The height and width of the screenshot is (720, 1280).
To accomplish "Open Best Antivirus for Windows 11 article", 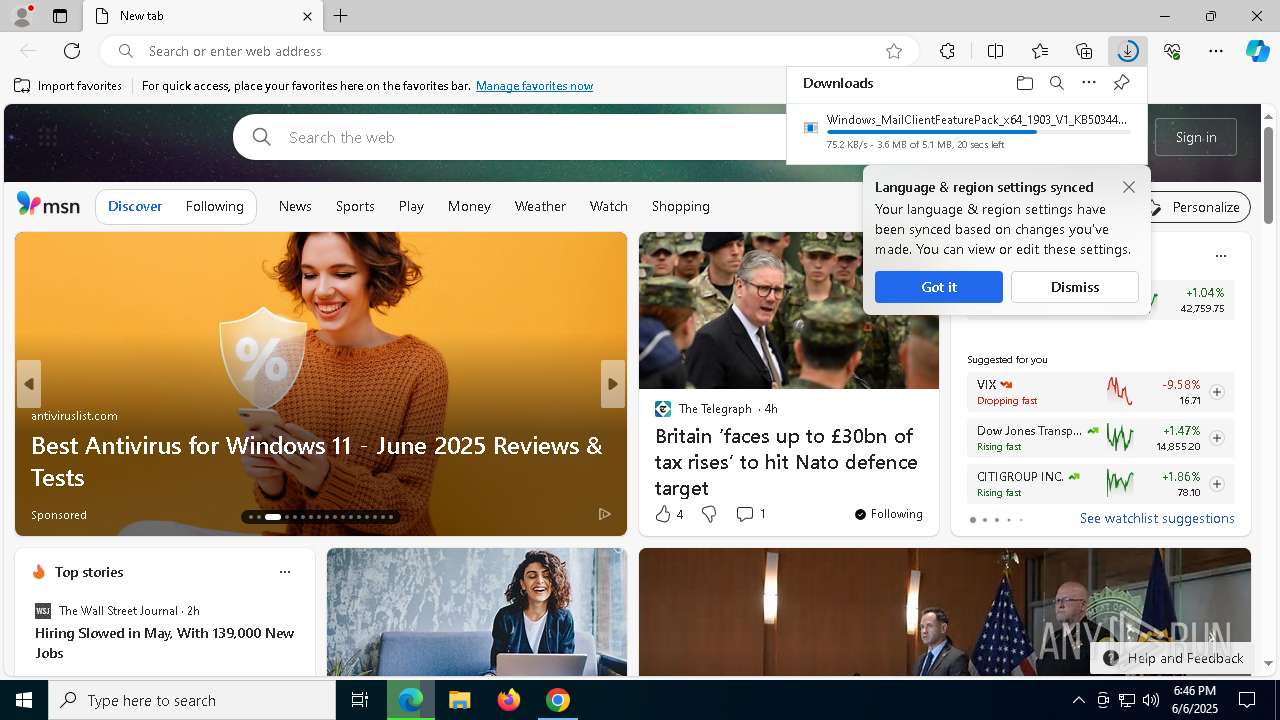I will (x=317, y=461).
